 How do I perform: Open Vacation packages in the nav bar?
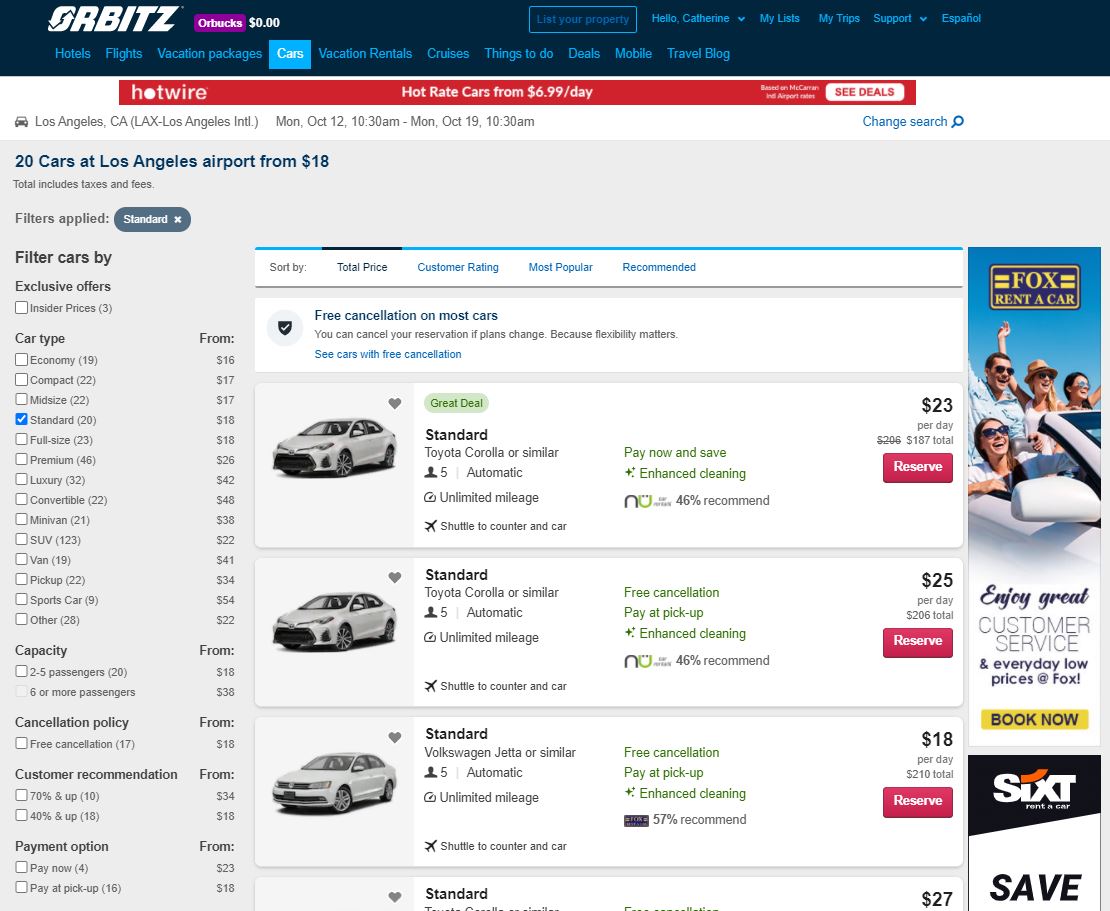210,54
